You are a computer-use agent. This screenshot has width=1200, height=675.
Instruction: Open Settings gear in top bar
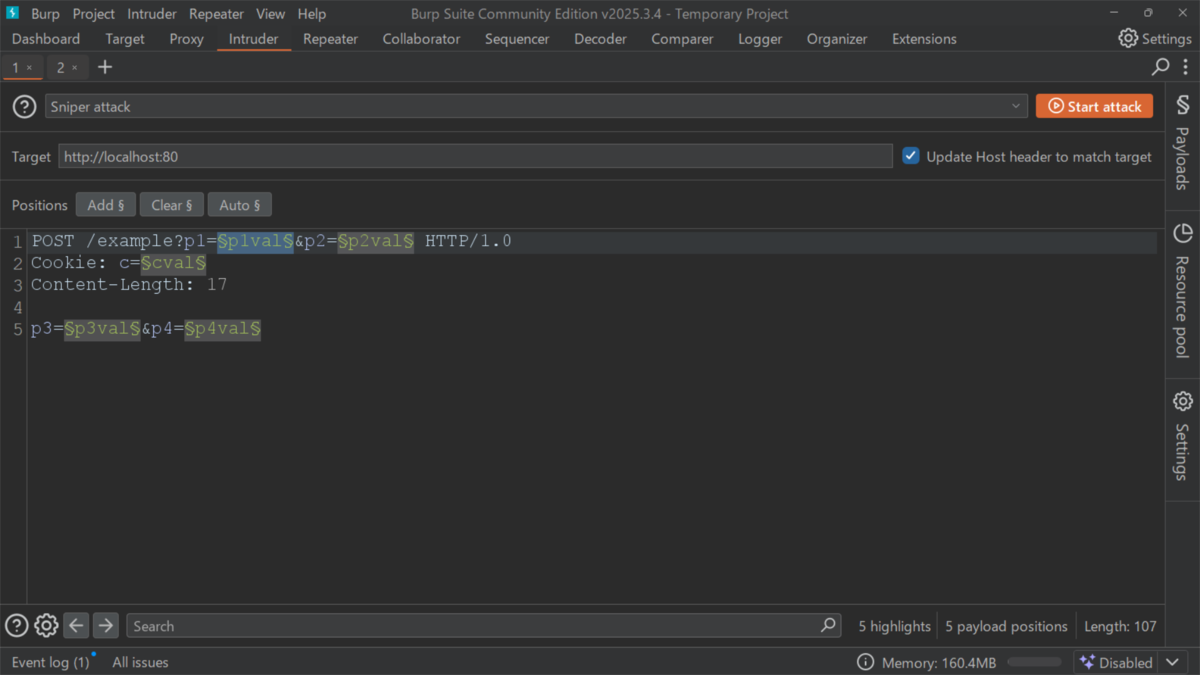[x=1155, y=38]
